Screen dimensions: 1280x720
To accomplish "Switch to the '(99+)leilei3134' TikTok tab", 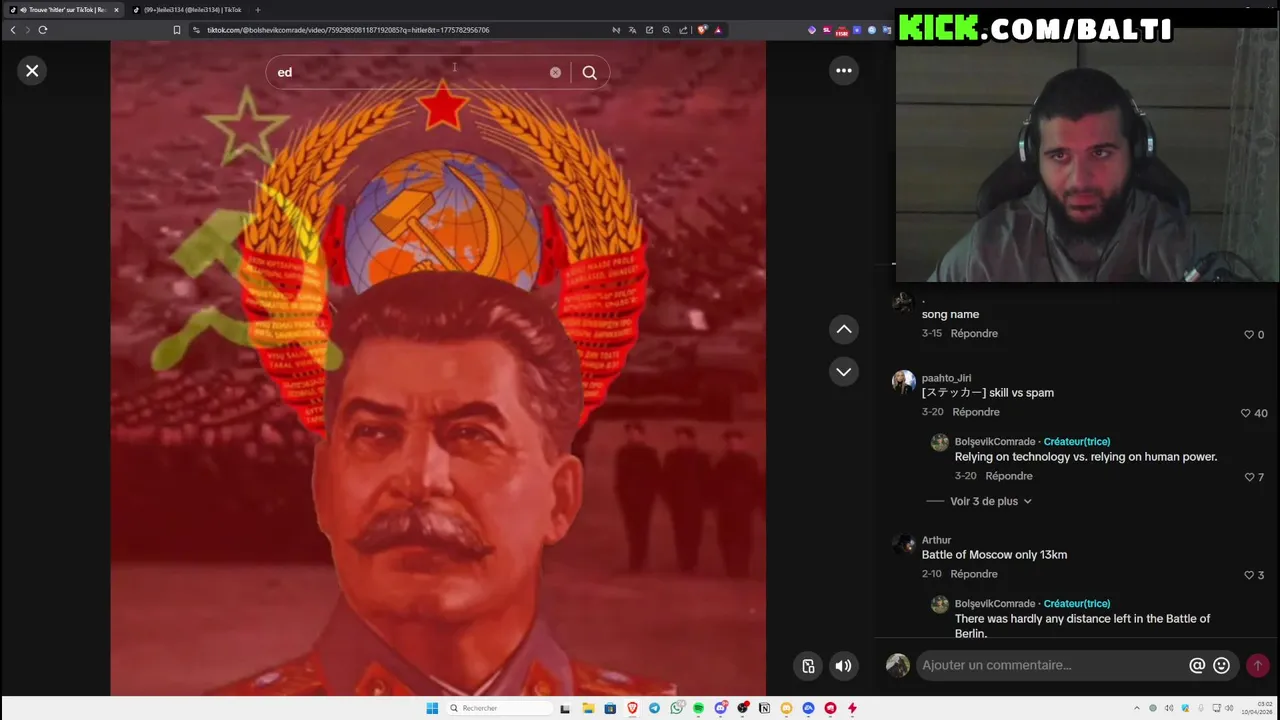I will click(x=192, y=10).
